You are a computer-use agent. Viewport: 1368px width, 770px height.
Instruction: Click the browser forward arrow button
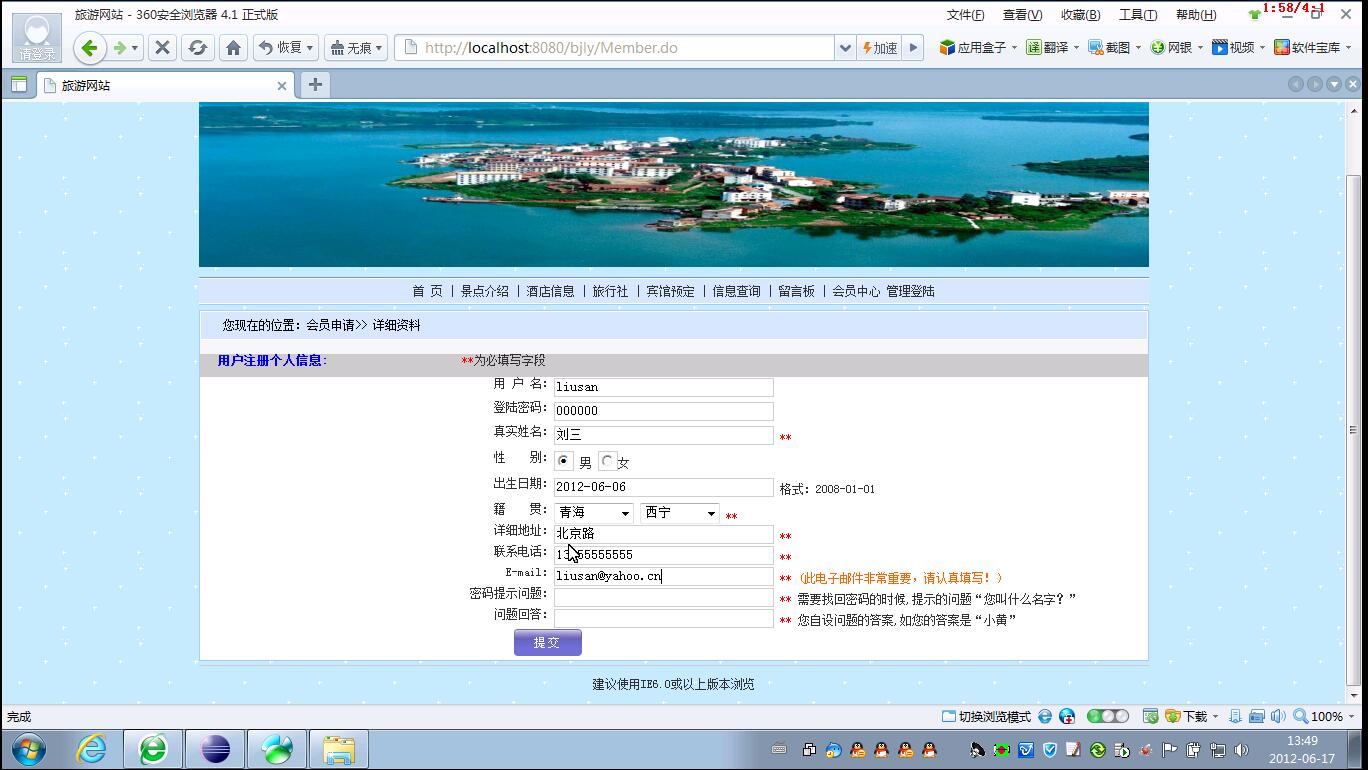click(119, 47)
